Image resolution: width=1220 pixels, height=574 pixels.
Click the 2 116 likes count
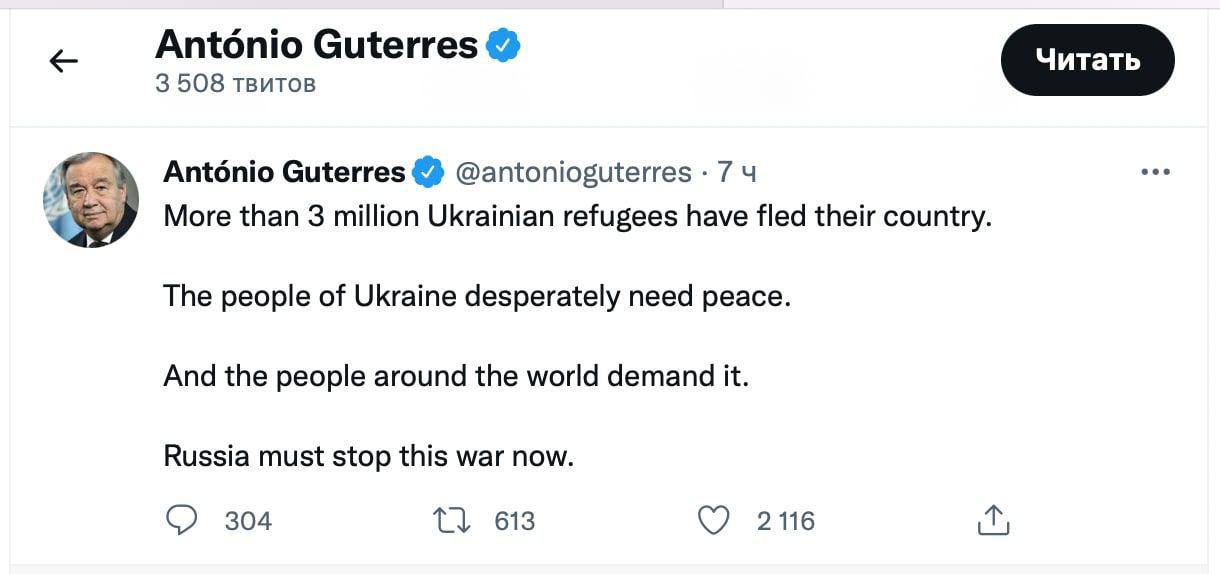click(x=785, y=521)
